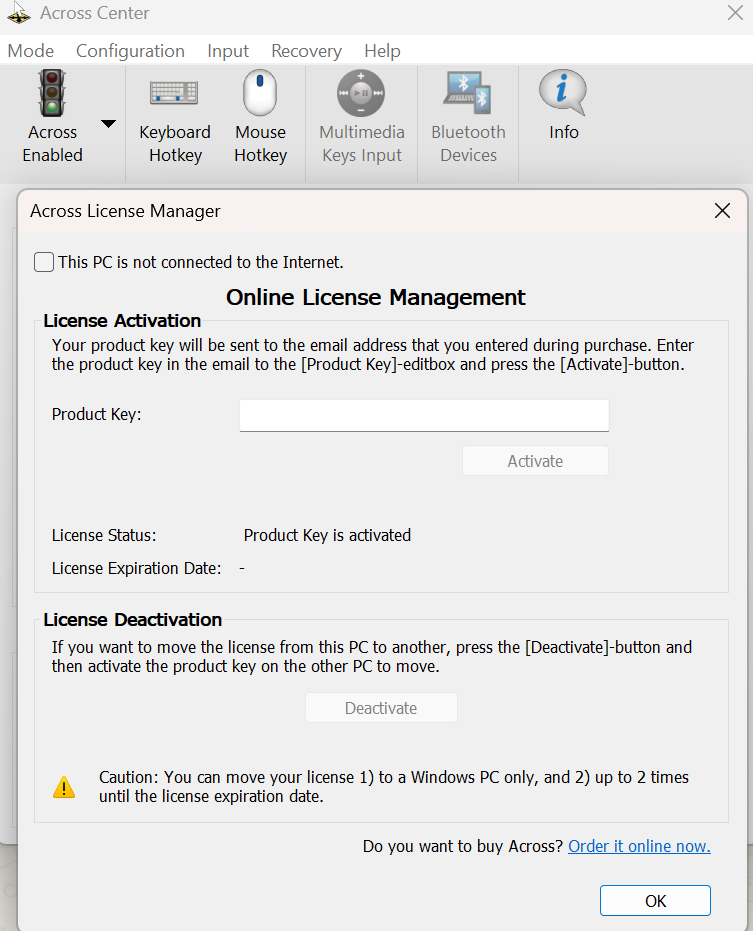The height and width of the screenshot is (931, 753).
Task: Open the Mode menu
Action: click(31, 51)
